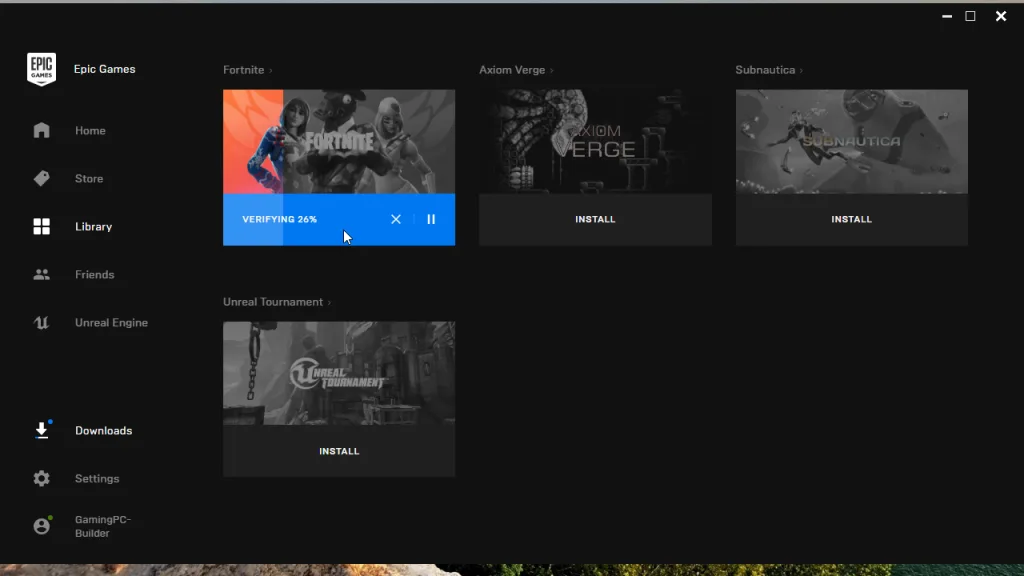Click the Settings gear icon
The image size is (1024, 576).
coord(41,479)
